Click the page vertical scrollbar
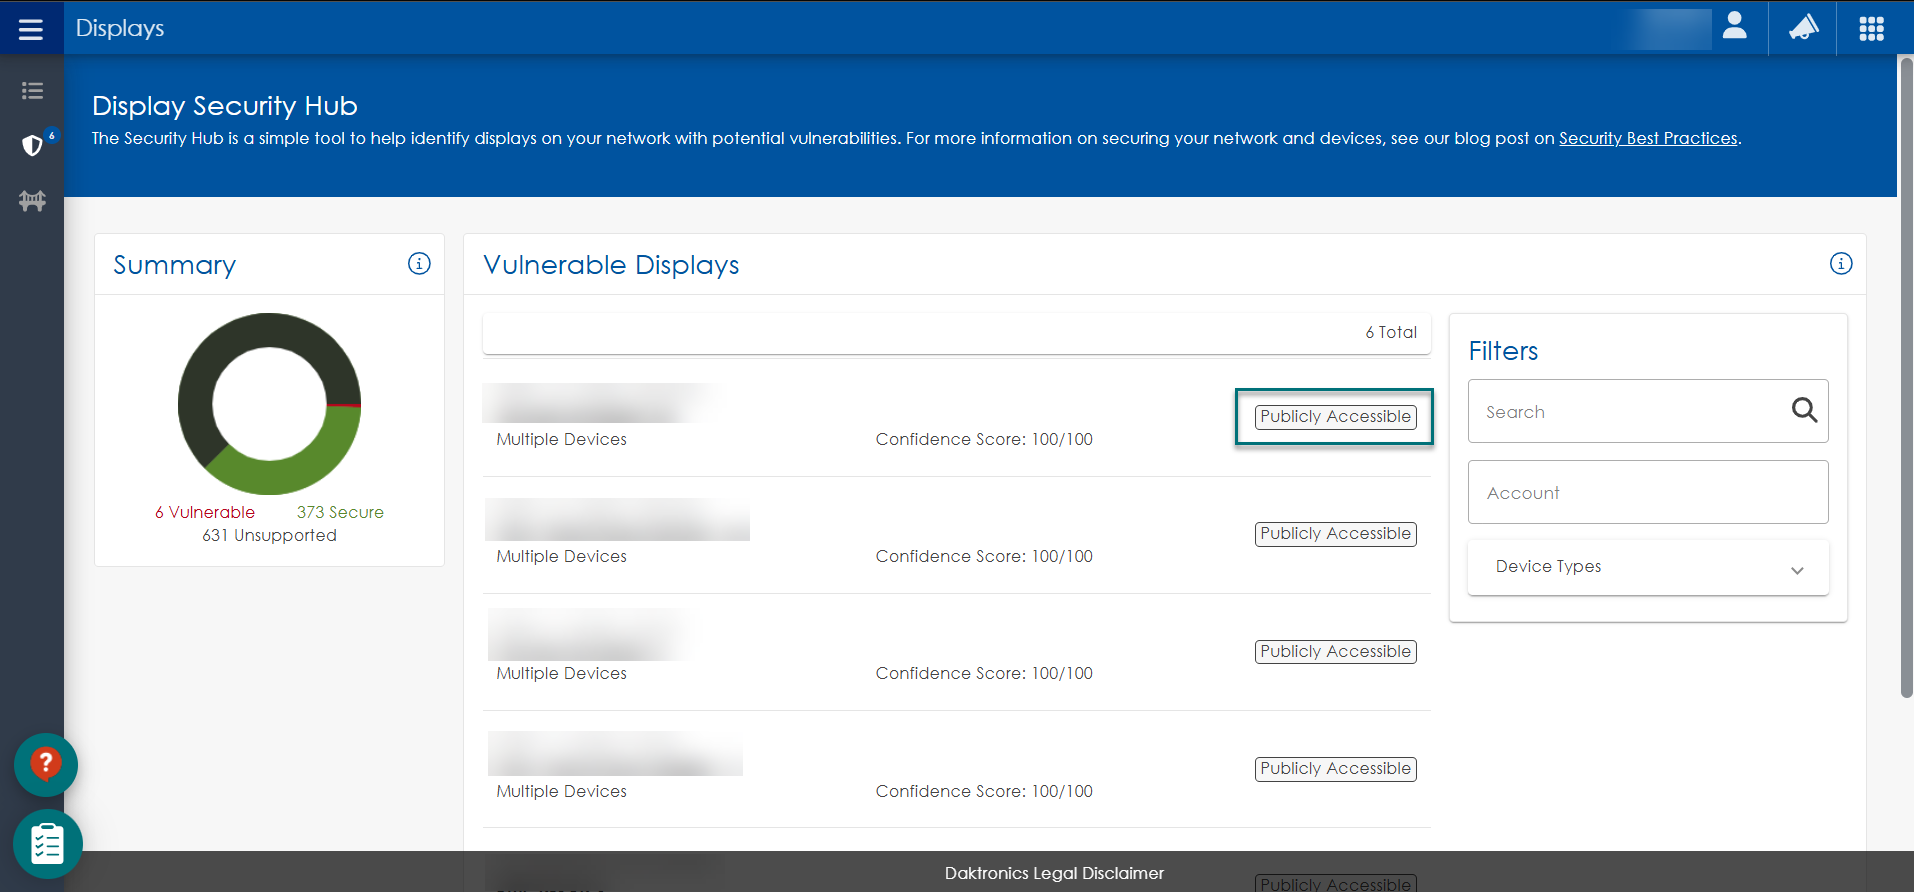 (x=1906, y=380)
